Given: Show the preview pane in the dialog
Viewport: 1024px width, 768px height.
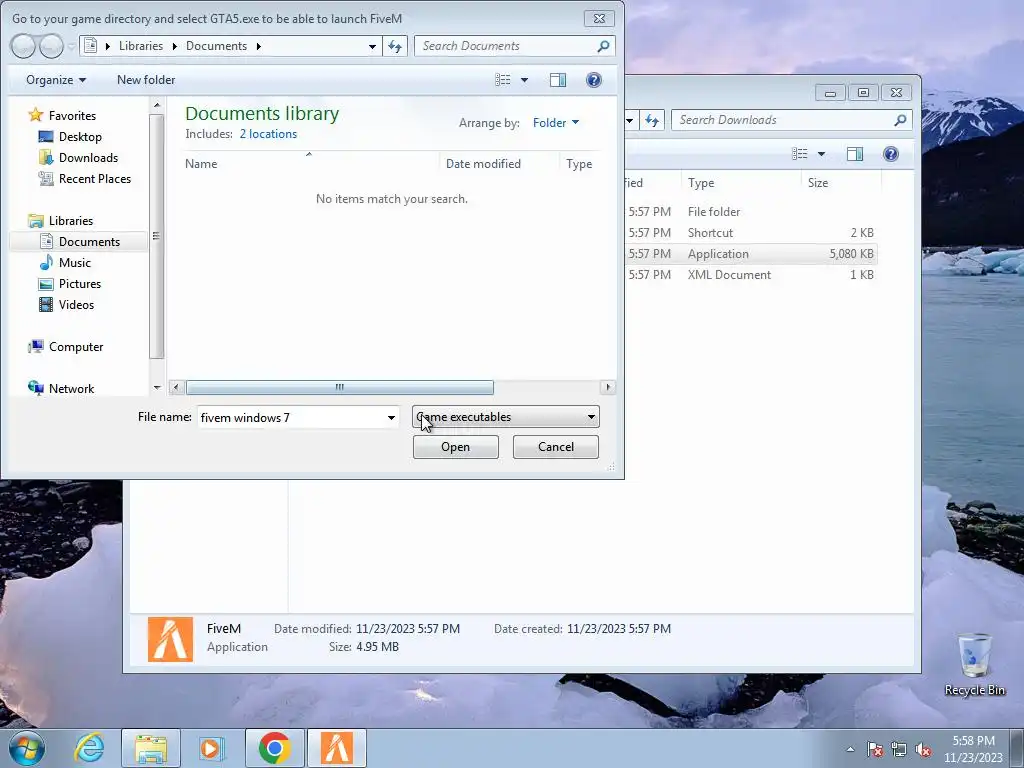Looking at the screenshot, I should point(558,80).
